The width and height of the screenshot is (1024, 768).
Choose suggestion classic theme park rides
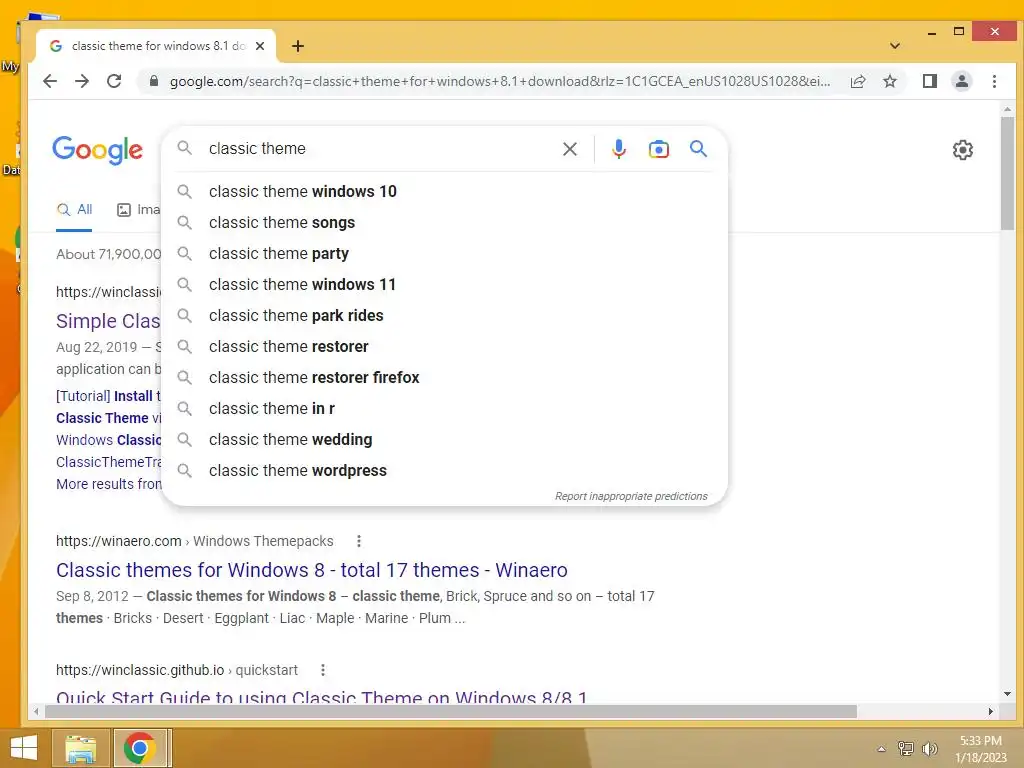pos(444,315)
